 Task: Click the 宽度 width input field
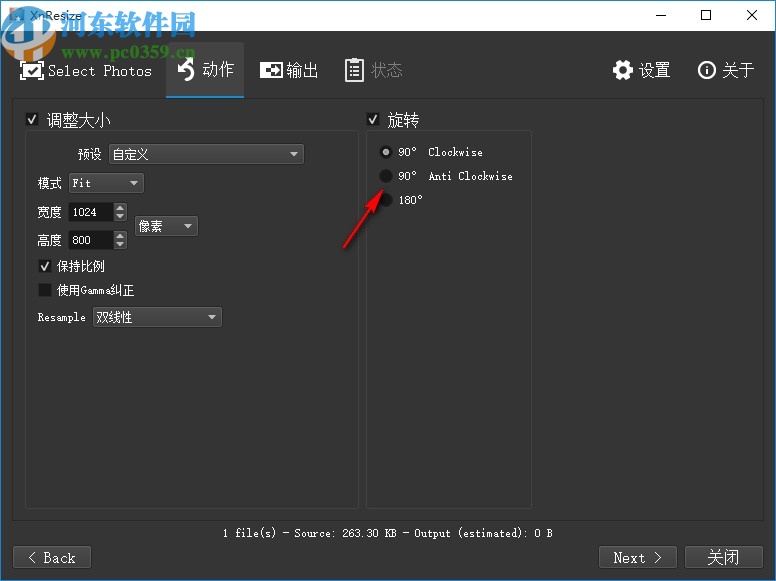tap(91, 212)
